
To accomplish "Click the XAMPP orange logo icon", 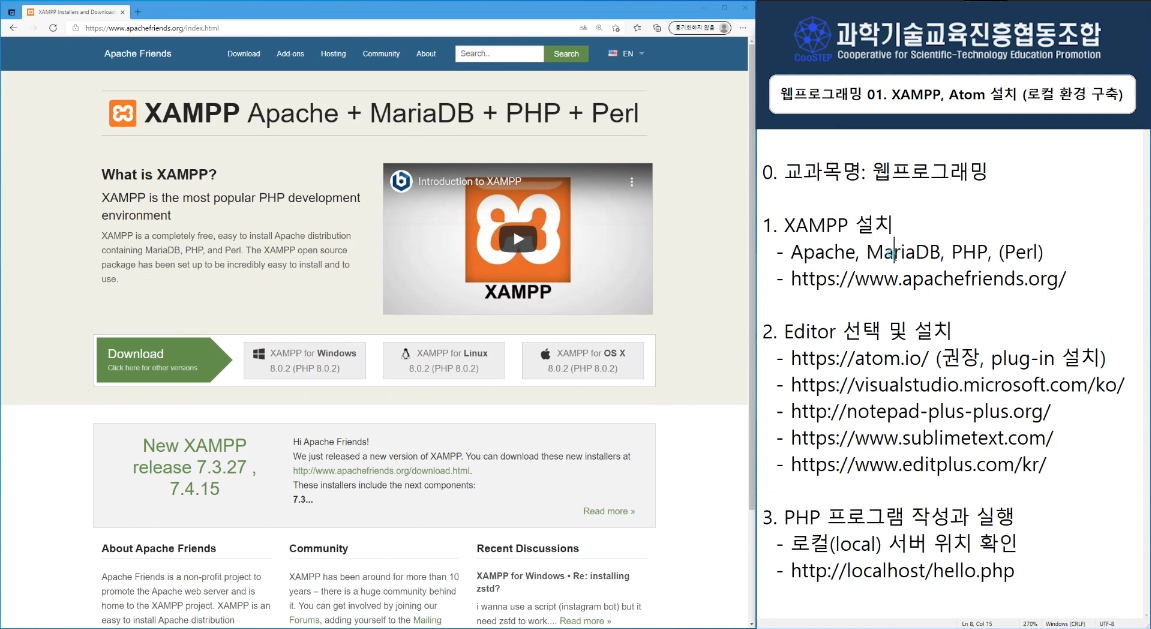I will coord(122,113).
